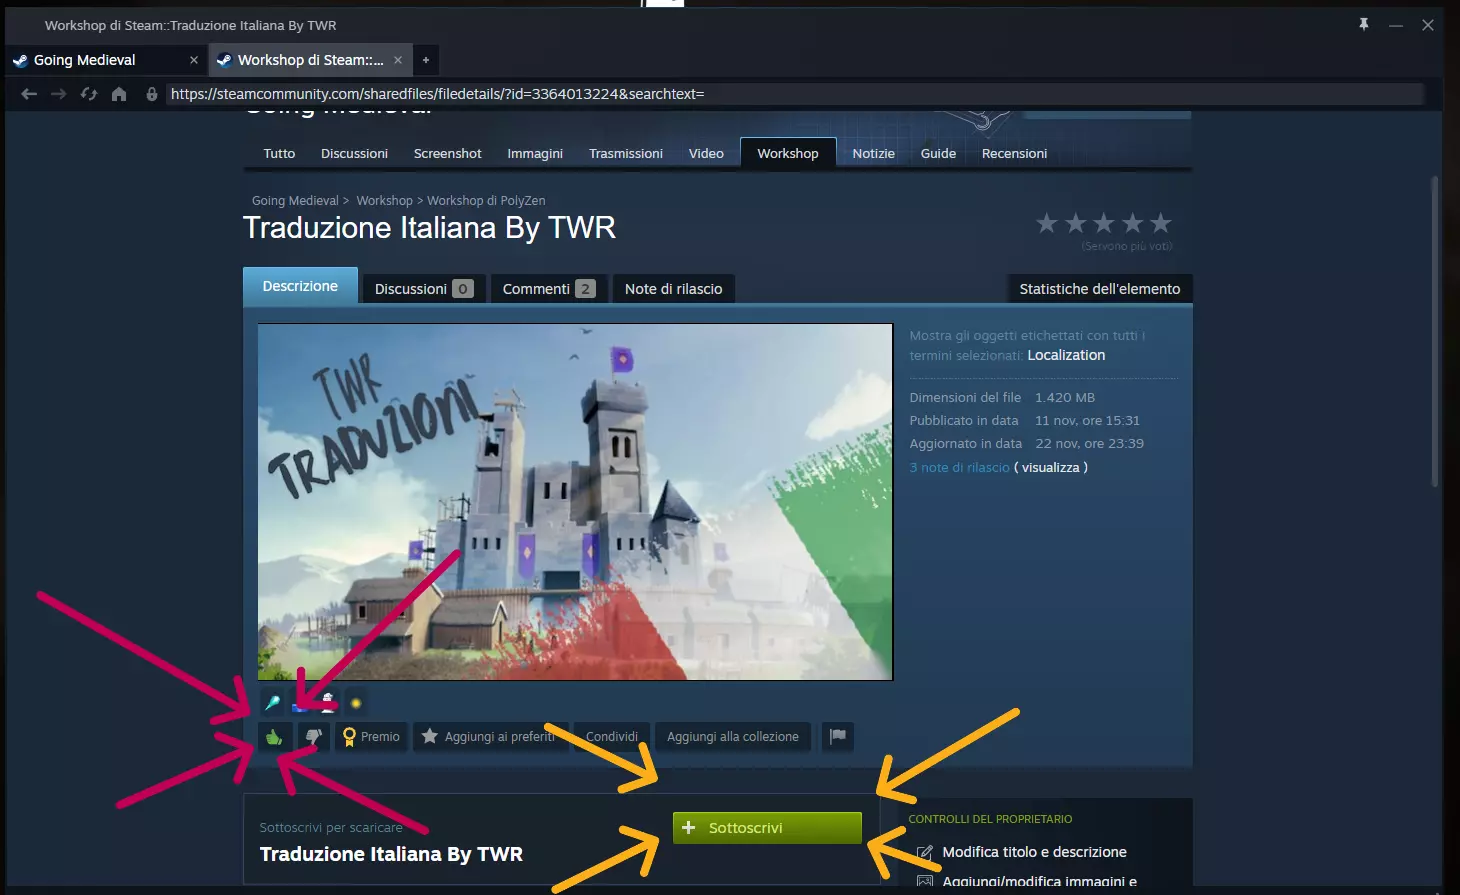
Task: Open the Discussioni hub section
Action: click(354, 154)
